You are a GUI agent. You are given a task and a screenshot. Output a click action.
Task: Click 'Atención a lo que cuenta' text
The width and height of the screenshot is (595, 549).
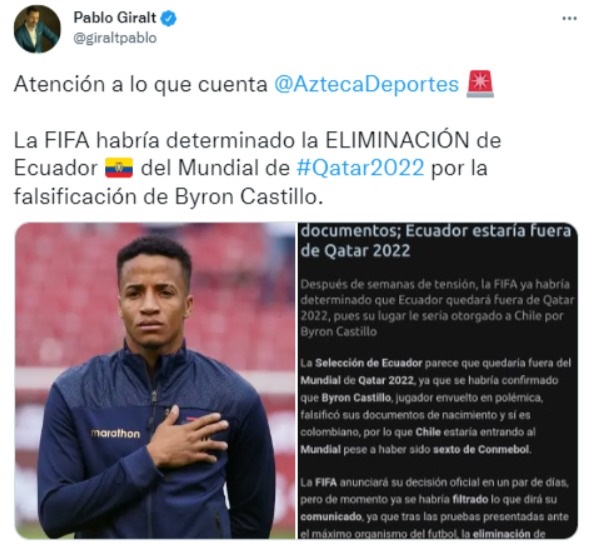point(140,84)
